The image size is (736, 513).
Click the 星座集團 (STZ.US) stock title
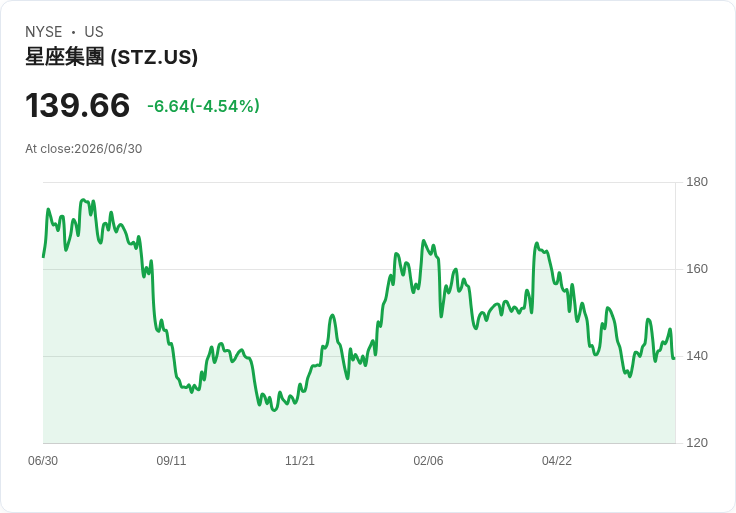(x=111, y=57)
